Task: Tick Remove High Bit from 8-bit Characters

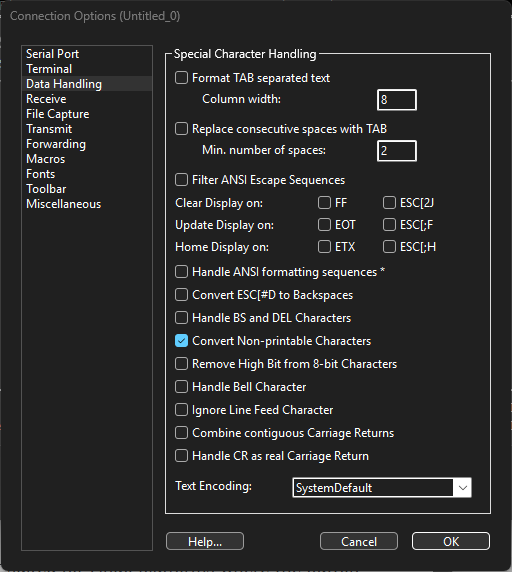Action: click(181, 364)
